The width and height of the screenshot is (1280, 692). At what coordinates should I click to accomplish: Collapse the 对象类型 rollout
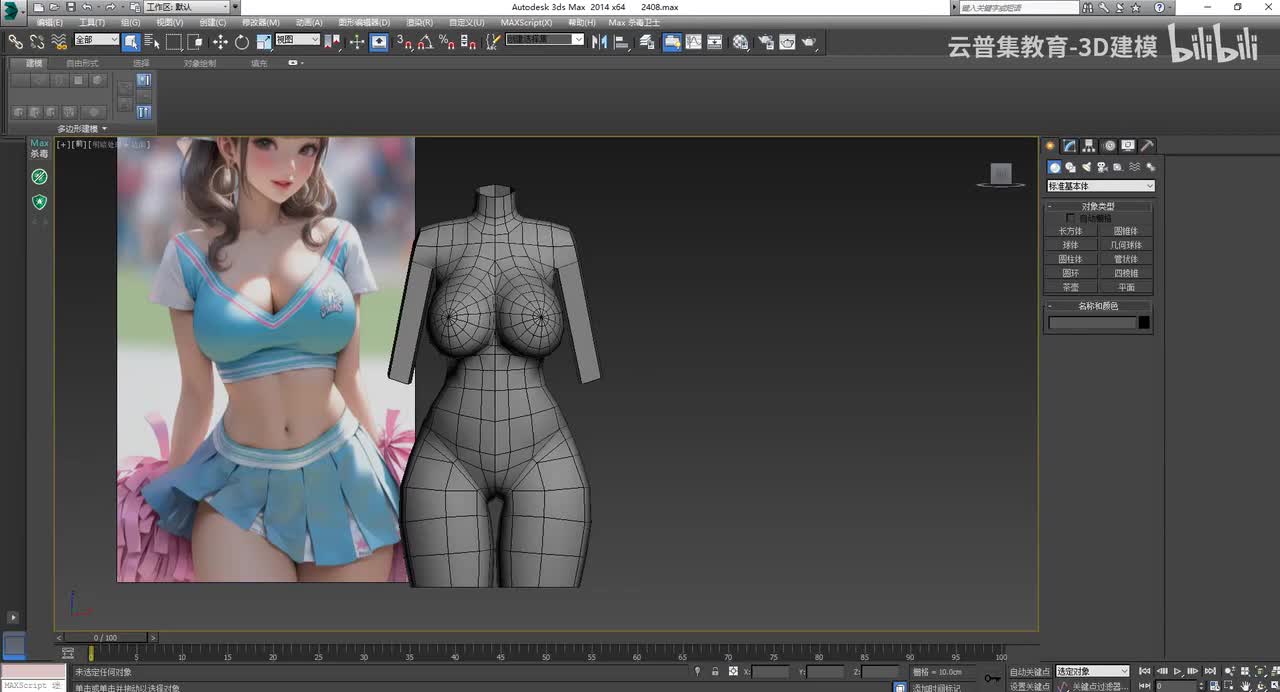point(1097,206)
